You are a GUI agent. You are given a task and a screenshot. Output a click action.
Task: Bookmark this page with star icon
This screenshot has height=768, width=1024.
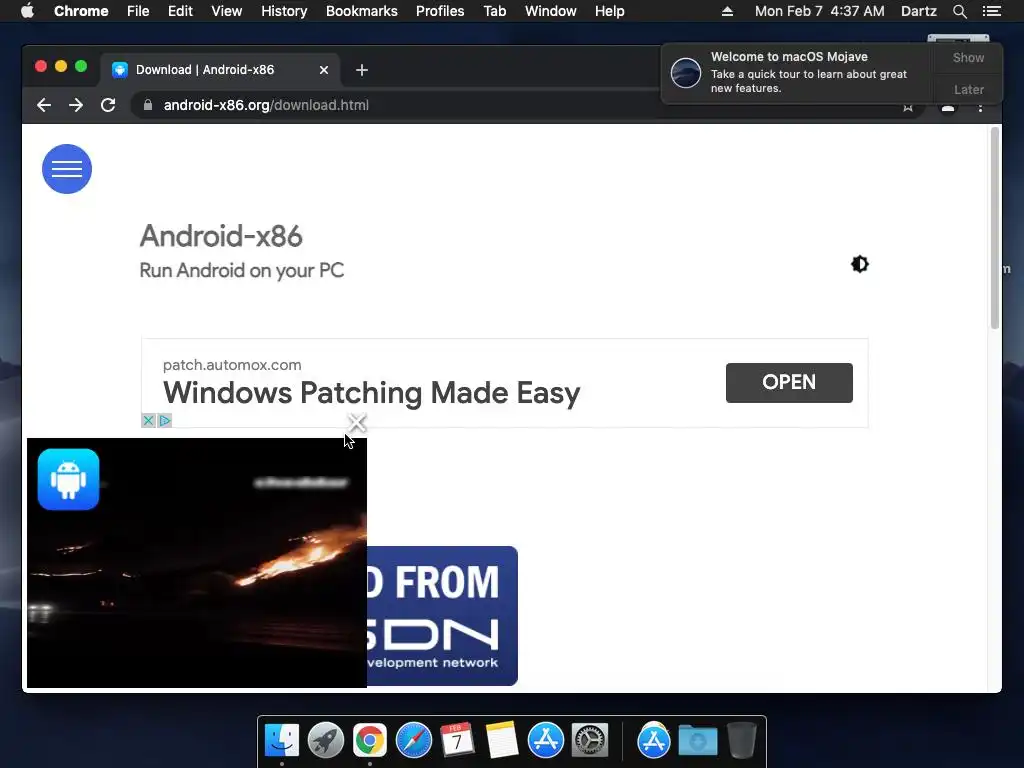(x=908, y=108)
